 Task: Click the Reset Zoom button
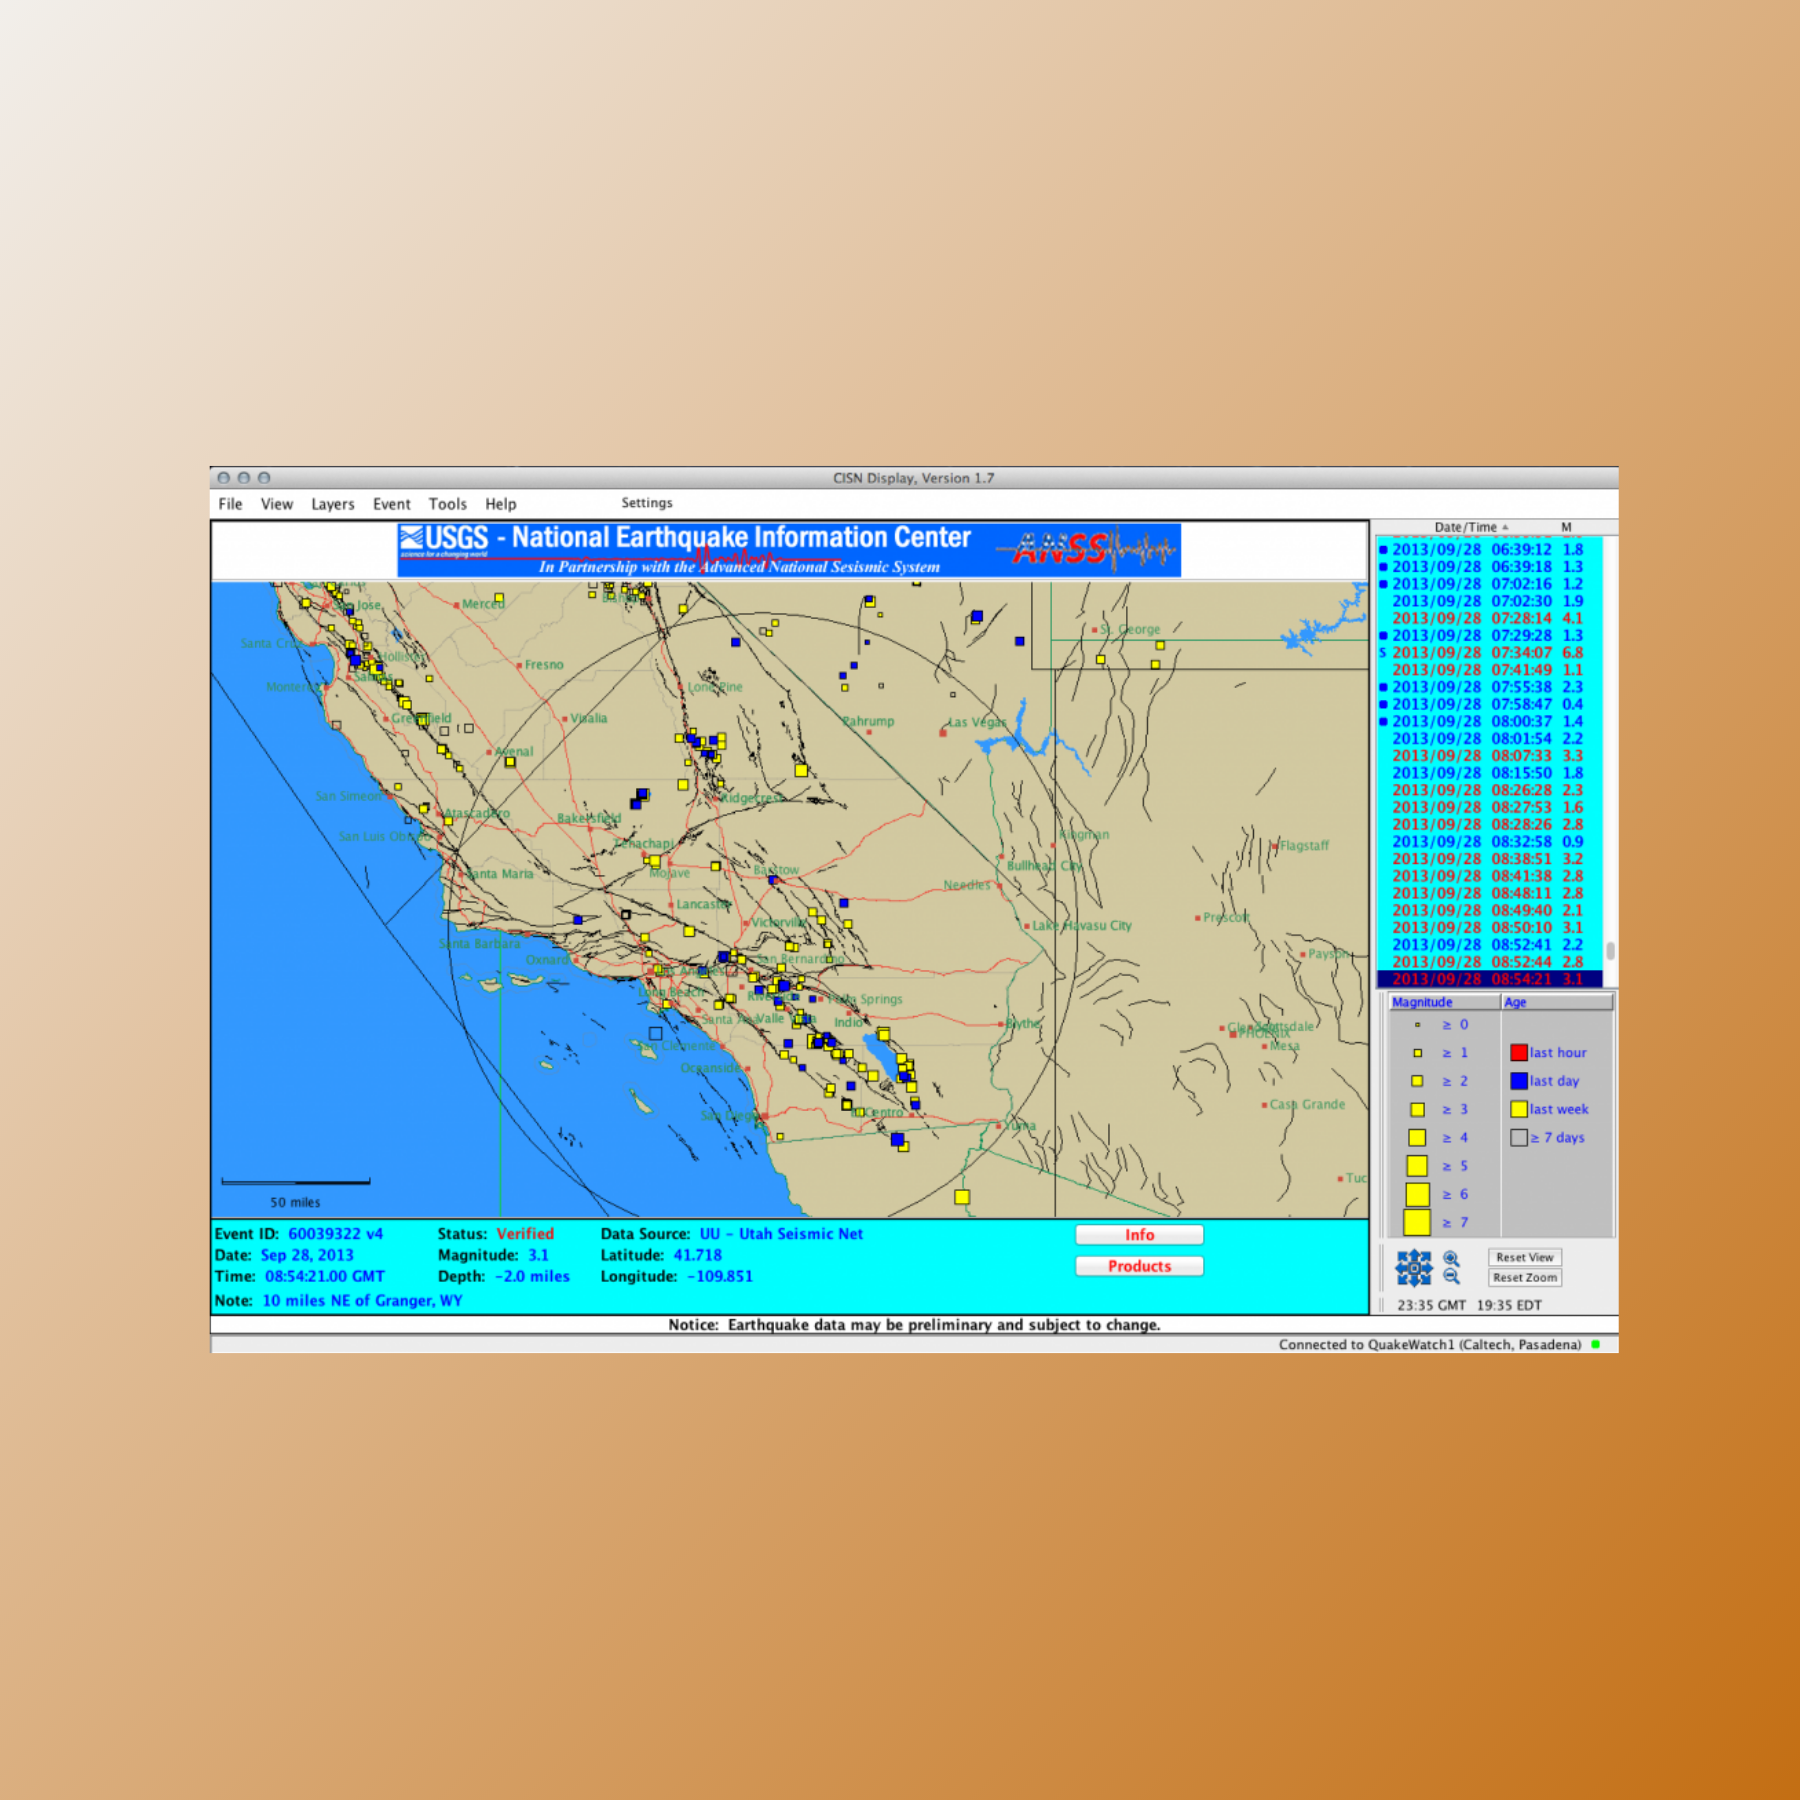click(x=1525, y=1277)
